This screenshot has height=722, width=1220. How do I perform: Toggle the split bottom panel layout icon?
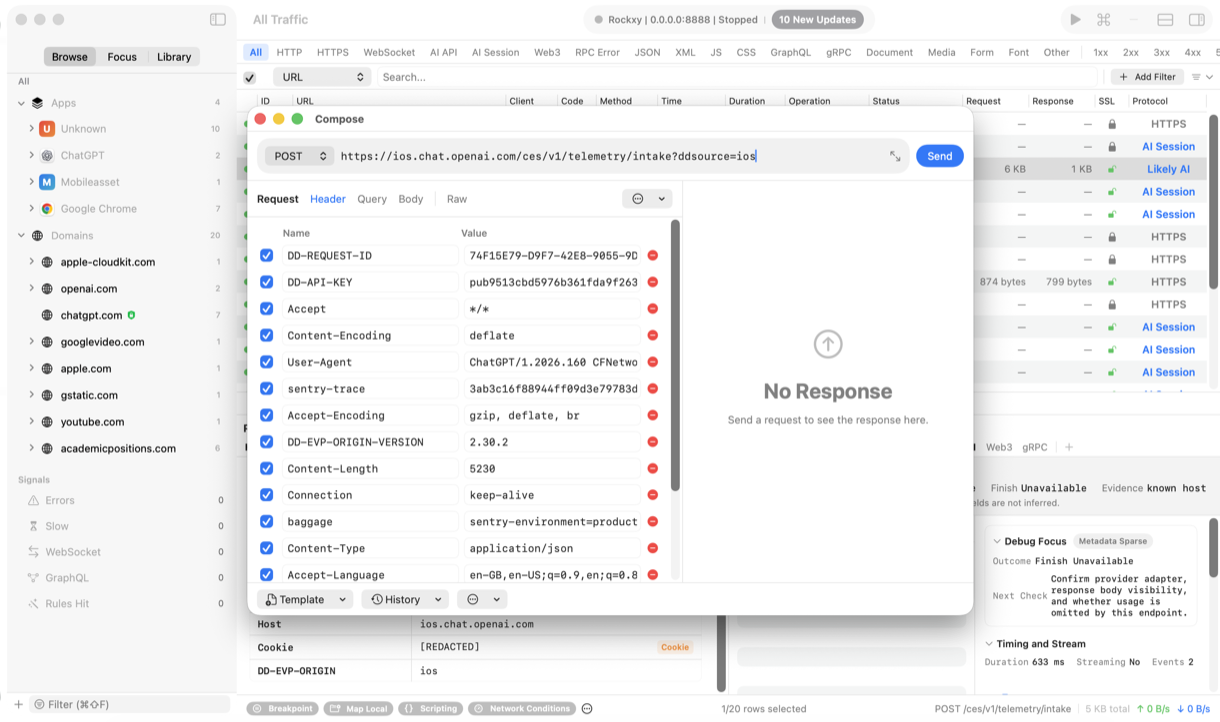[x=1165, y=19]
